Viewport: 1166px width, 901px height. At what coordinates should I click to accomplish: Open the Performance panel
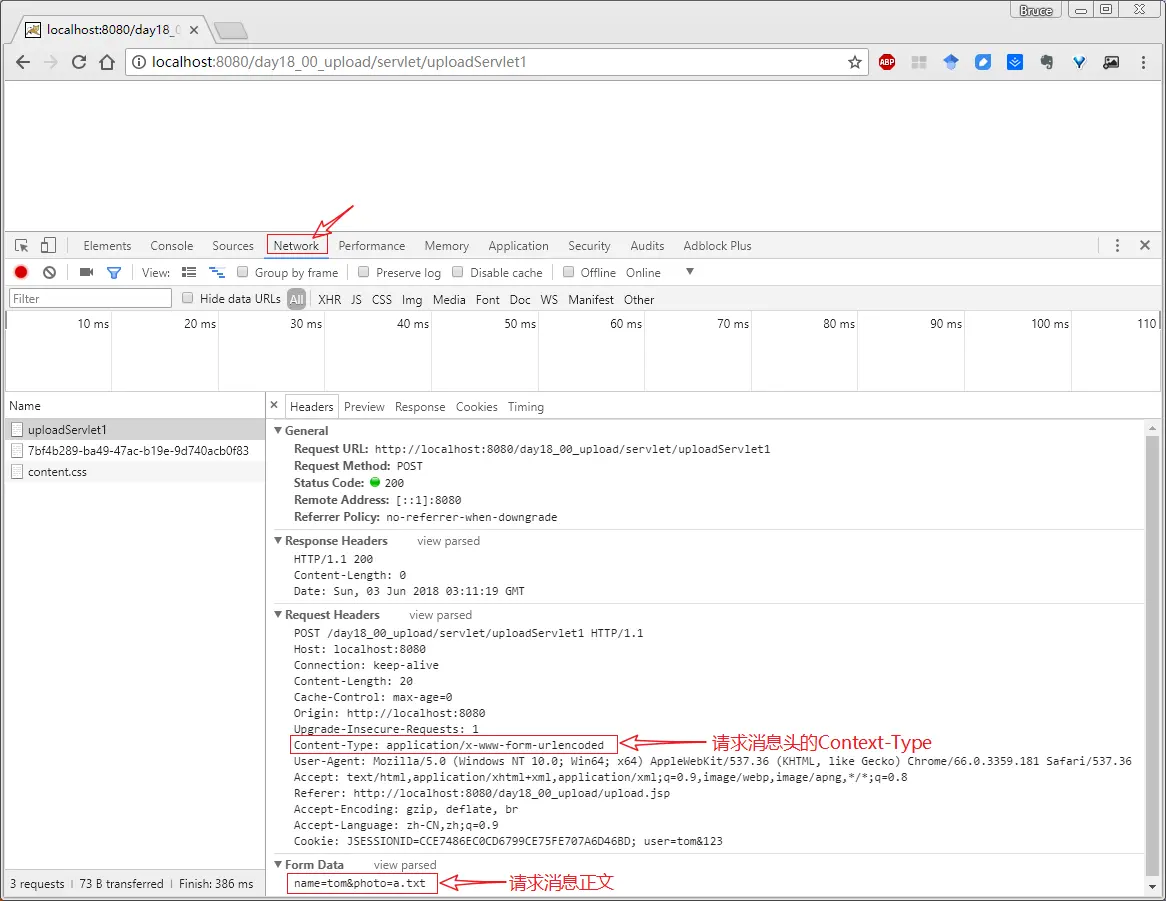coord(372,245)
